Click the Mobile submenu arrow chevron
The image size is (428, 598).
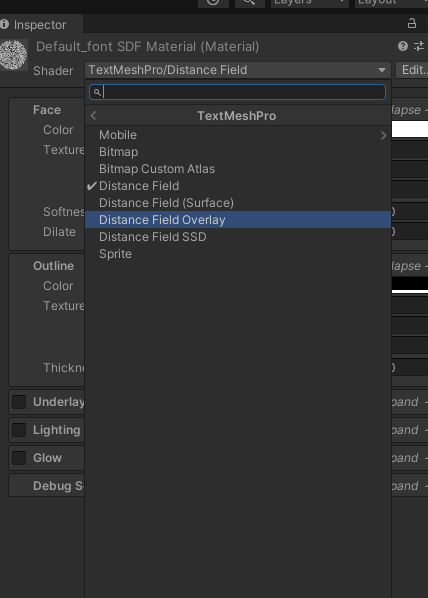point(383,135)
